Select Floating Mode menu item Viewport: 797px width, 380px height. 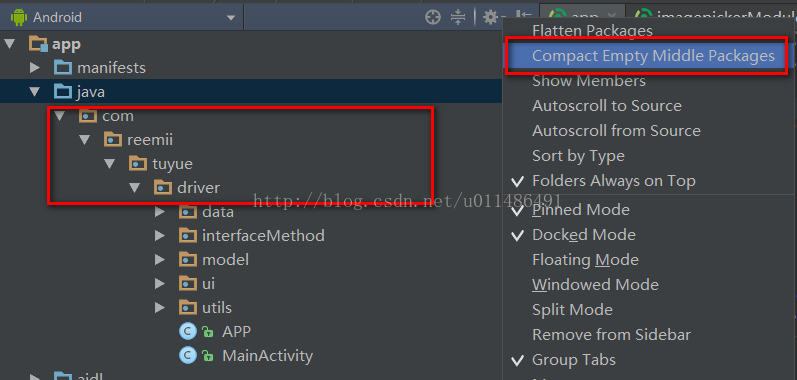click(x=650, y=260)
